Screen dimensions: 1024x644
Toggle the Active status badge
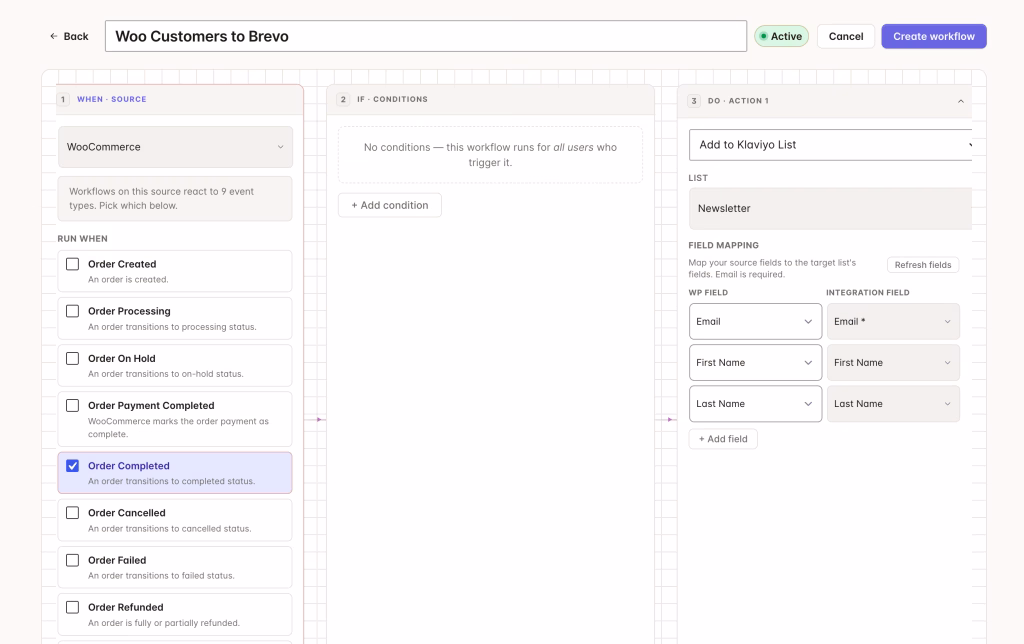click(781, 37)
